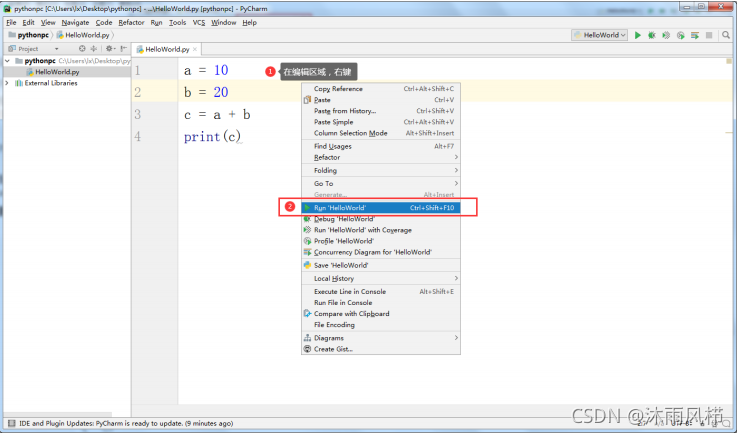Select Run 'HelloWorld' with Coverage entry
The image size is (738, 434).
pos(381,230)
